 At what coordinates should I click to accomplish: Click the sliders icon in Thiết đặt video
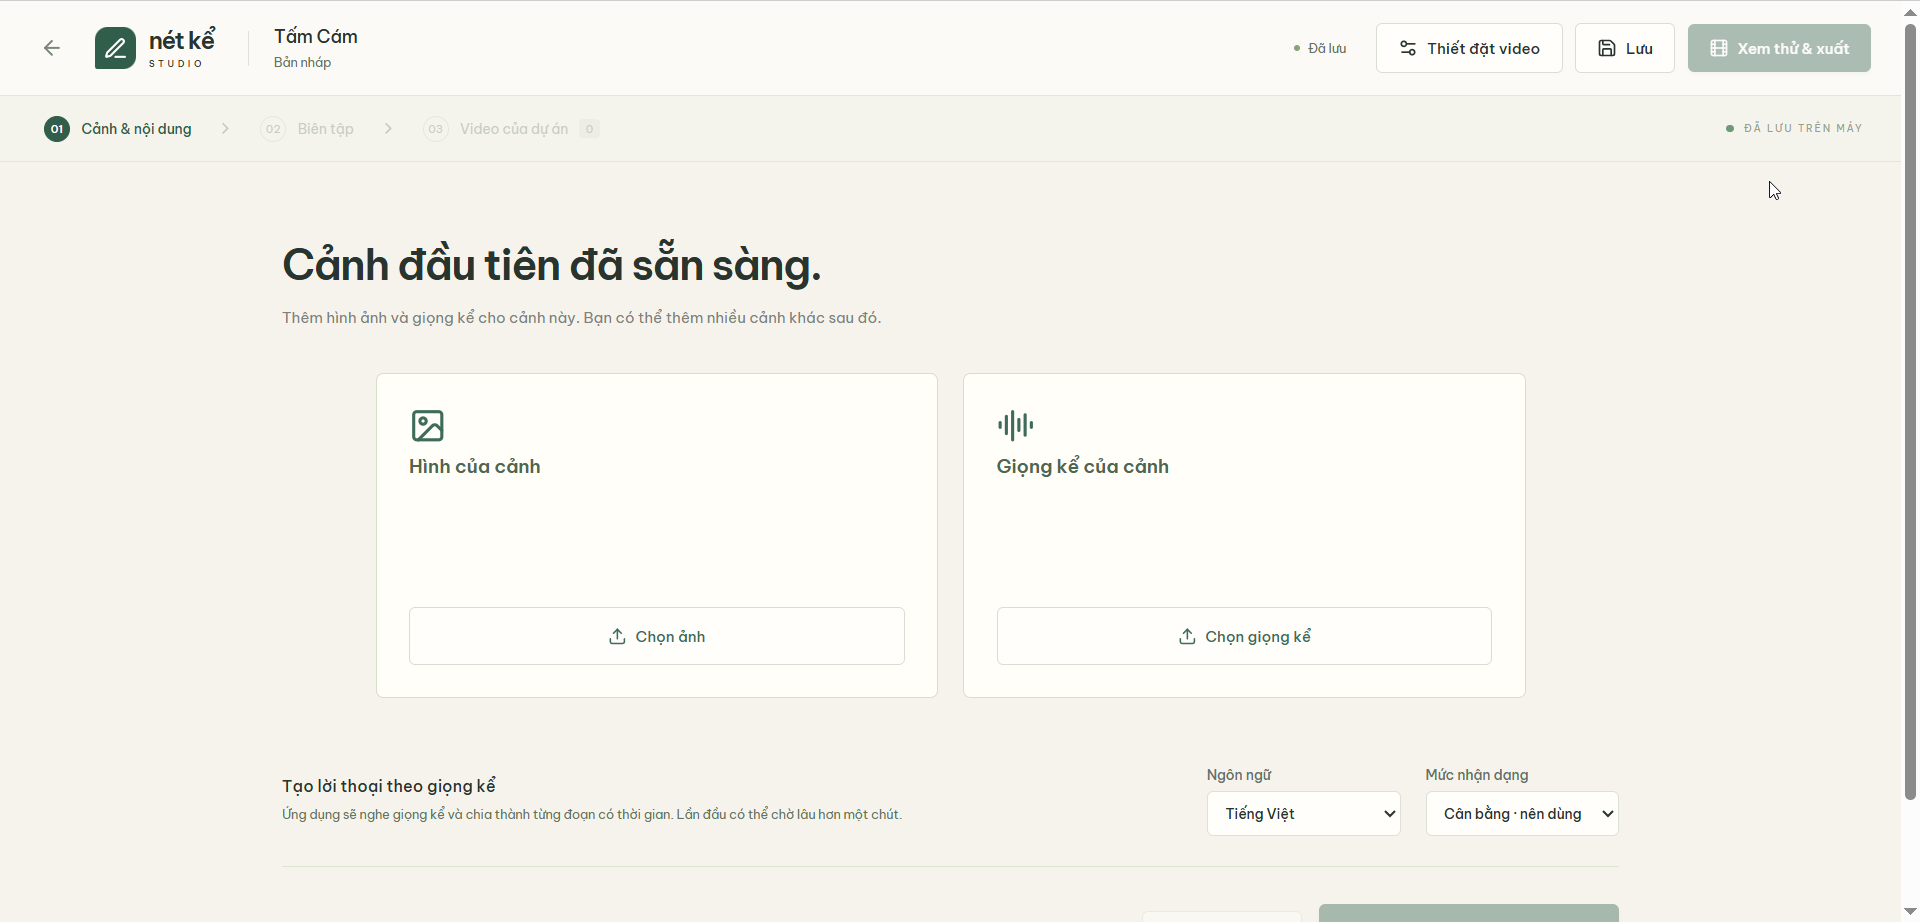click(x=1408, y=48)
